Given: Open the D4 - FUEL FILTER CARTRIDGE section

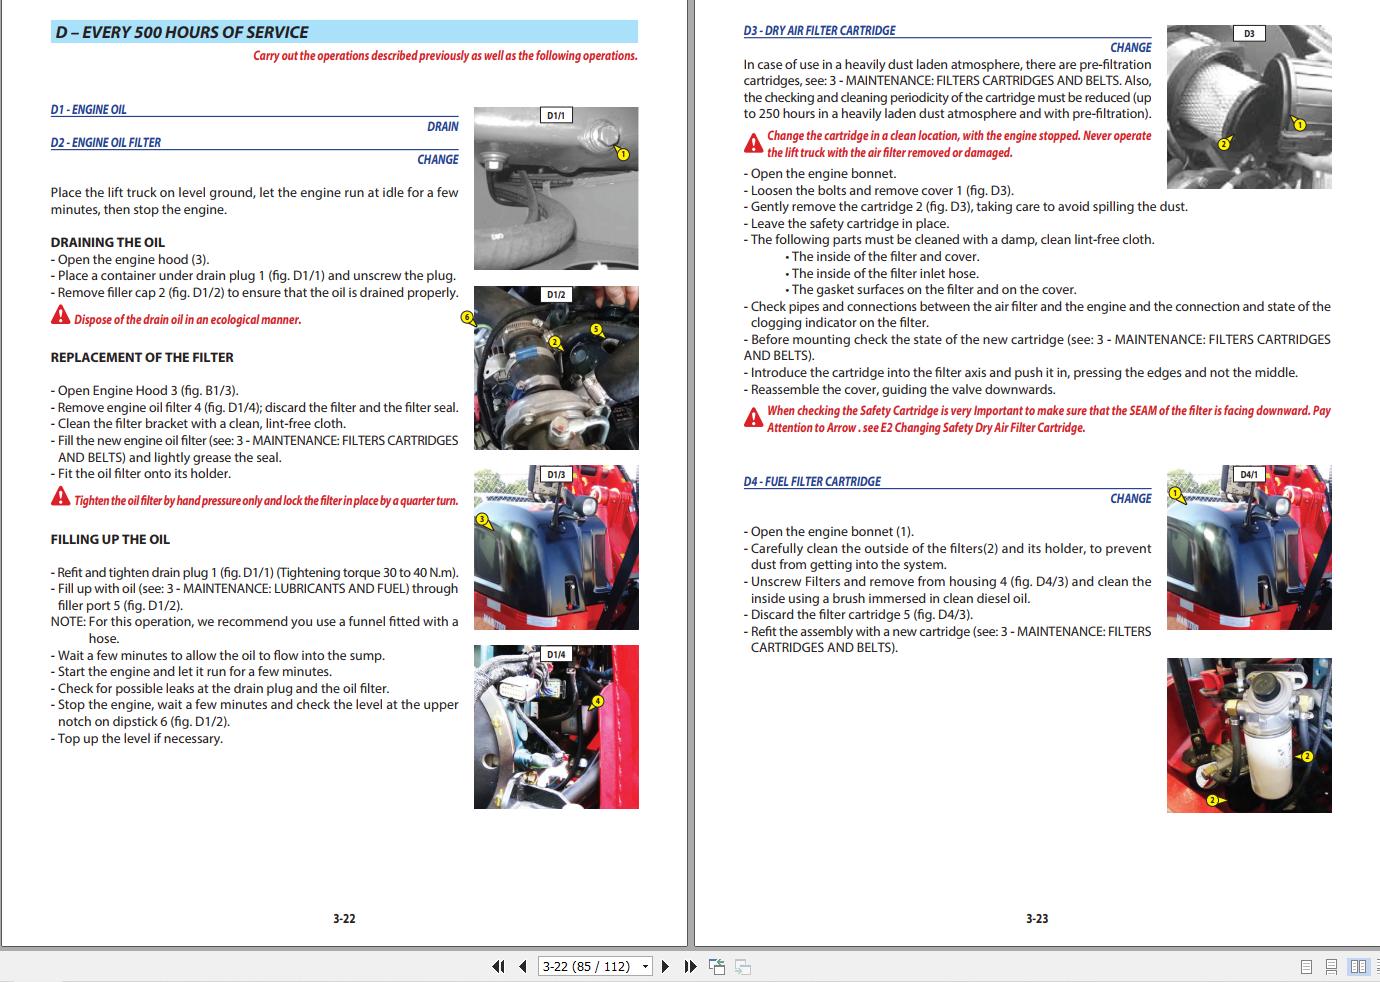Looking at the screenshot, I should click(812, 481).
